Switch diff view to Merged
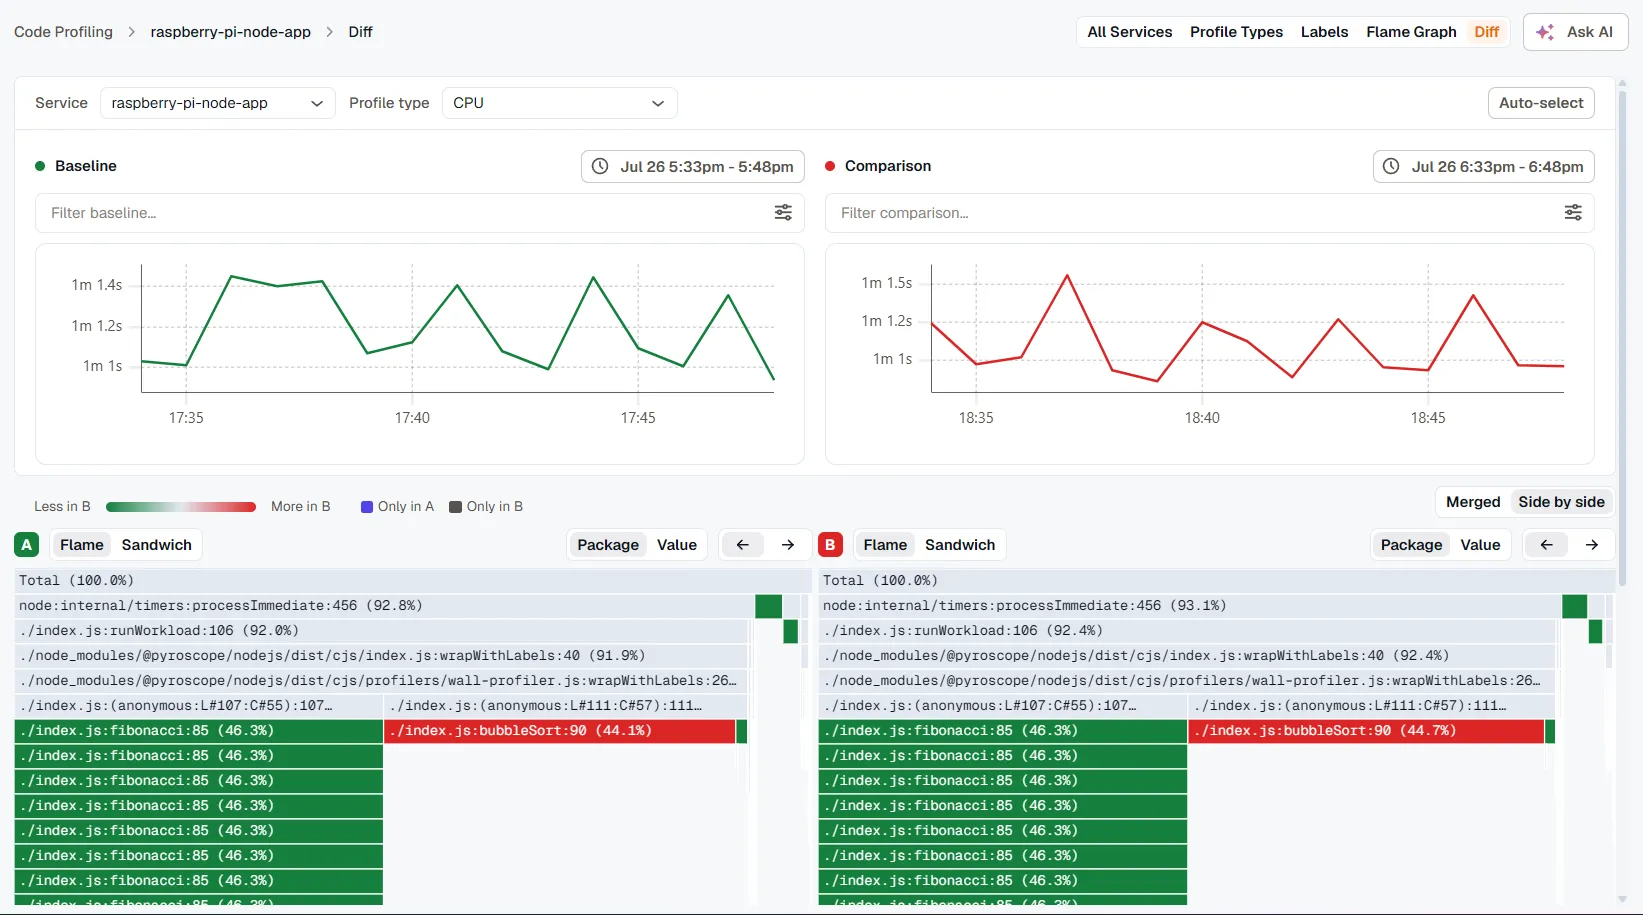Image resolution: width=1643 pixels, height=915 pixels. 1473,502
